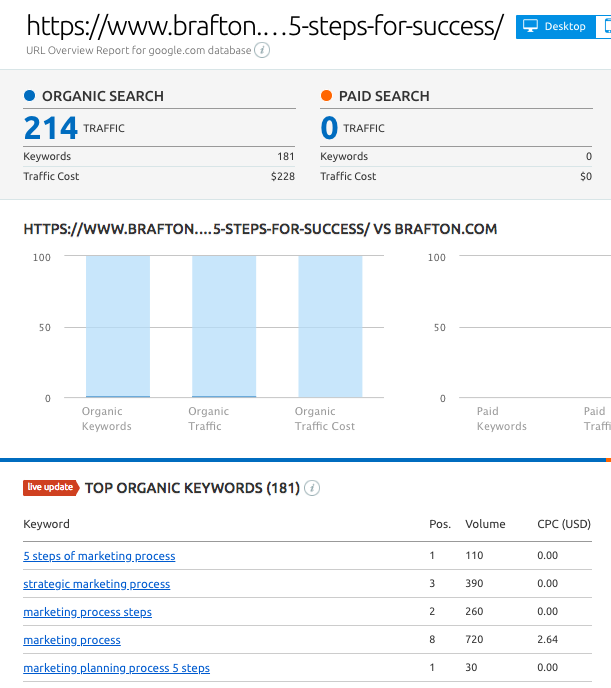Image resolution: width=611 pixels, height=688 pixels.
Task: Sort table by Volume column header
Action: 485,524
